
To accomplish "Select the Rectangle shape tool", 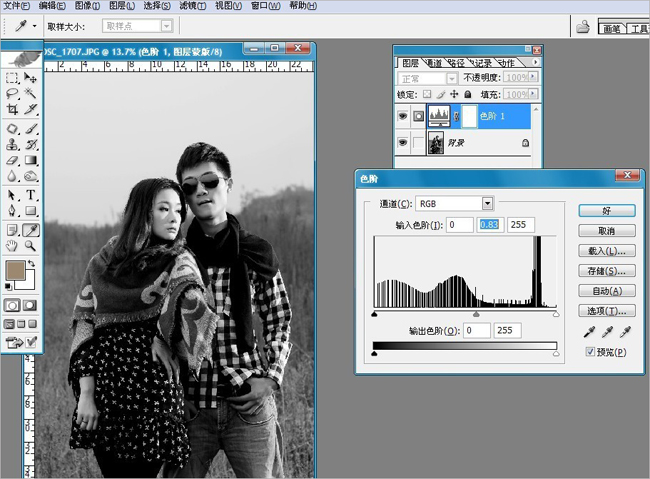I will tap(30, 211).
